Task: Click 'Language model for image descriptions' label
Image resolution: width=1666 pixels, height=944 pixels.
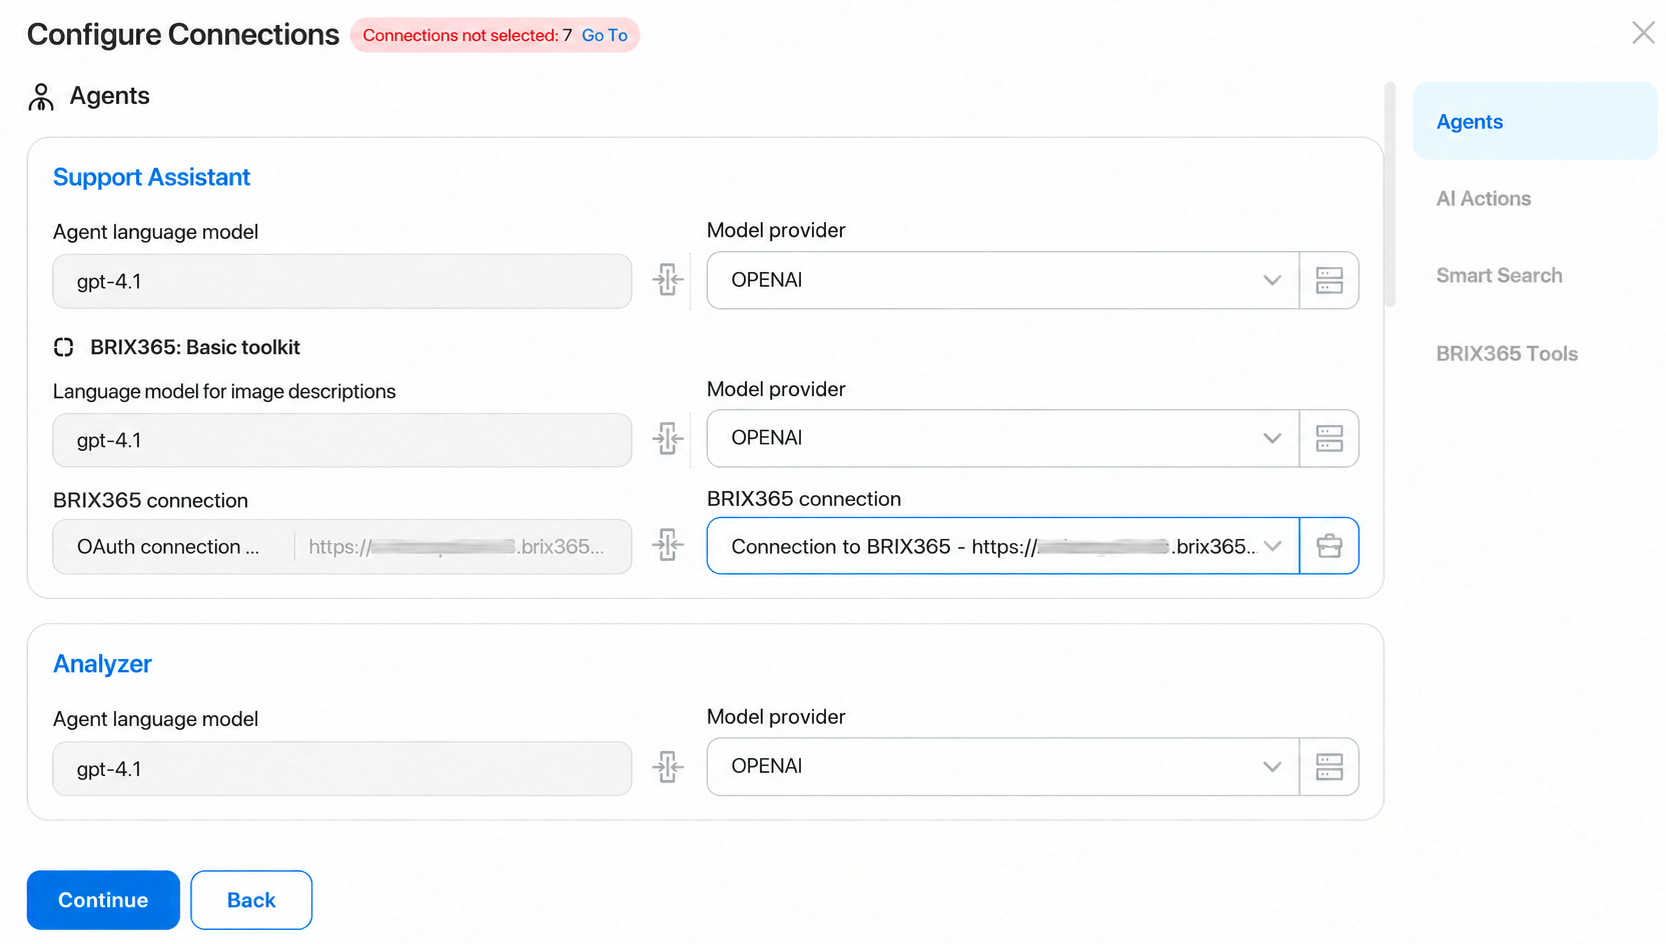Action: coord(224,391)
